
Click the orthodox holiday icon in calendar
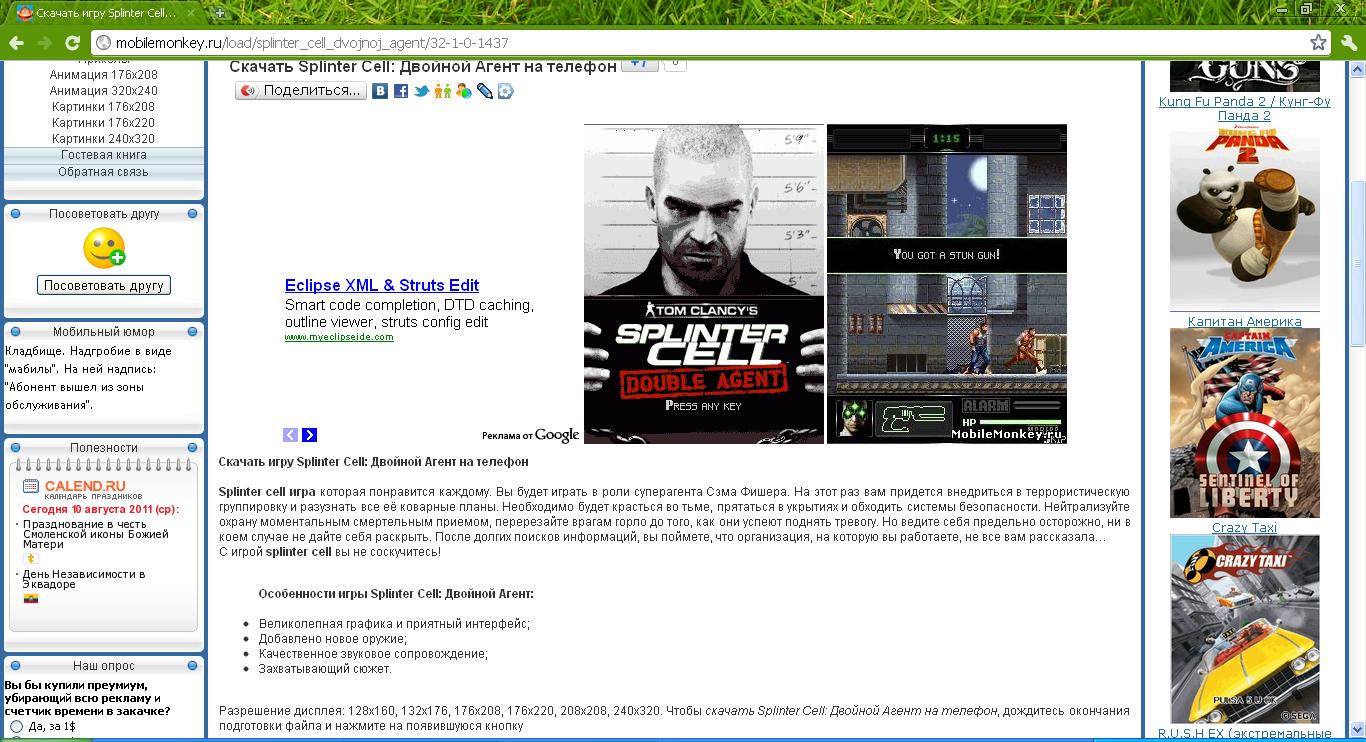click(x=30, y=559)
